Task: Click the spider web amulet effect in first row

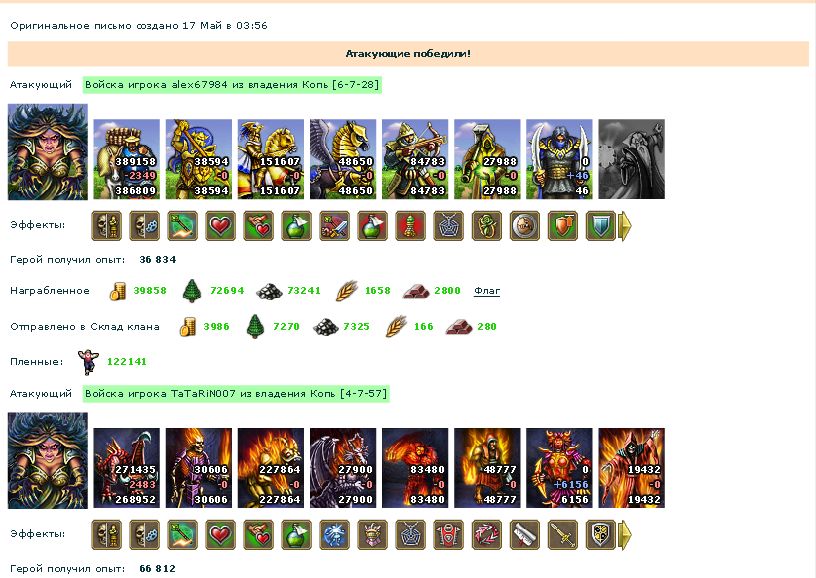Action: (449, 226)
